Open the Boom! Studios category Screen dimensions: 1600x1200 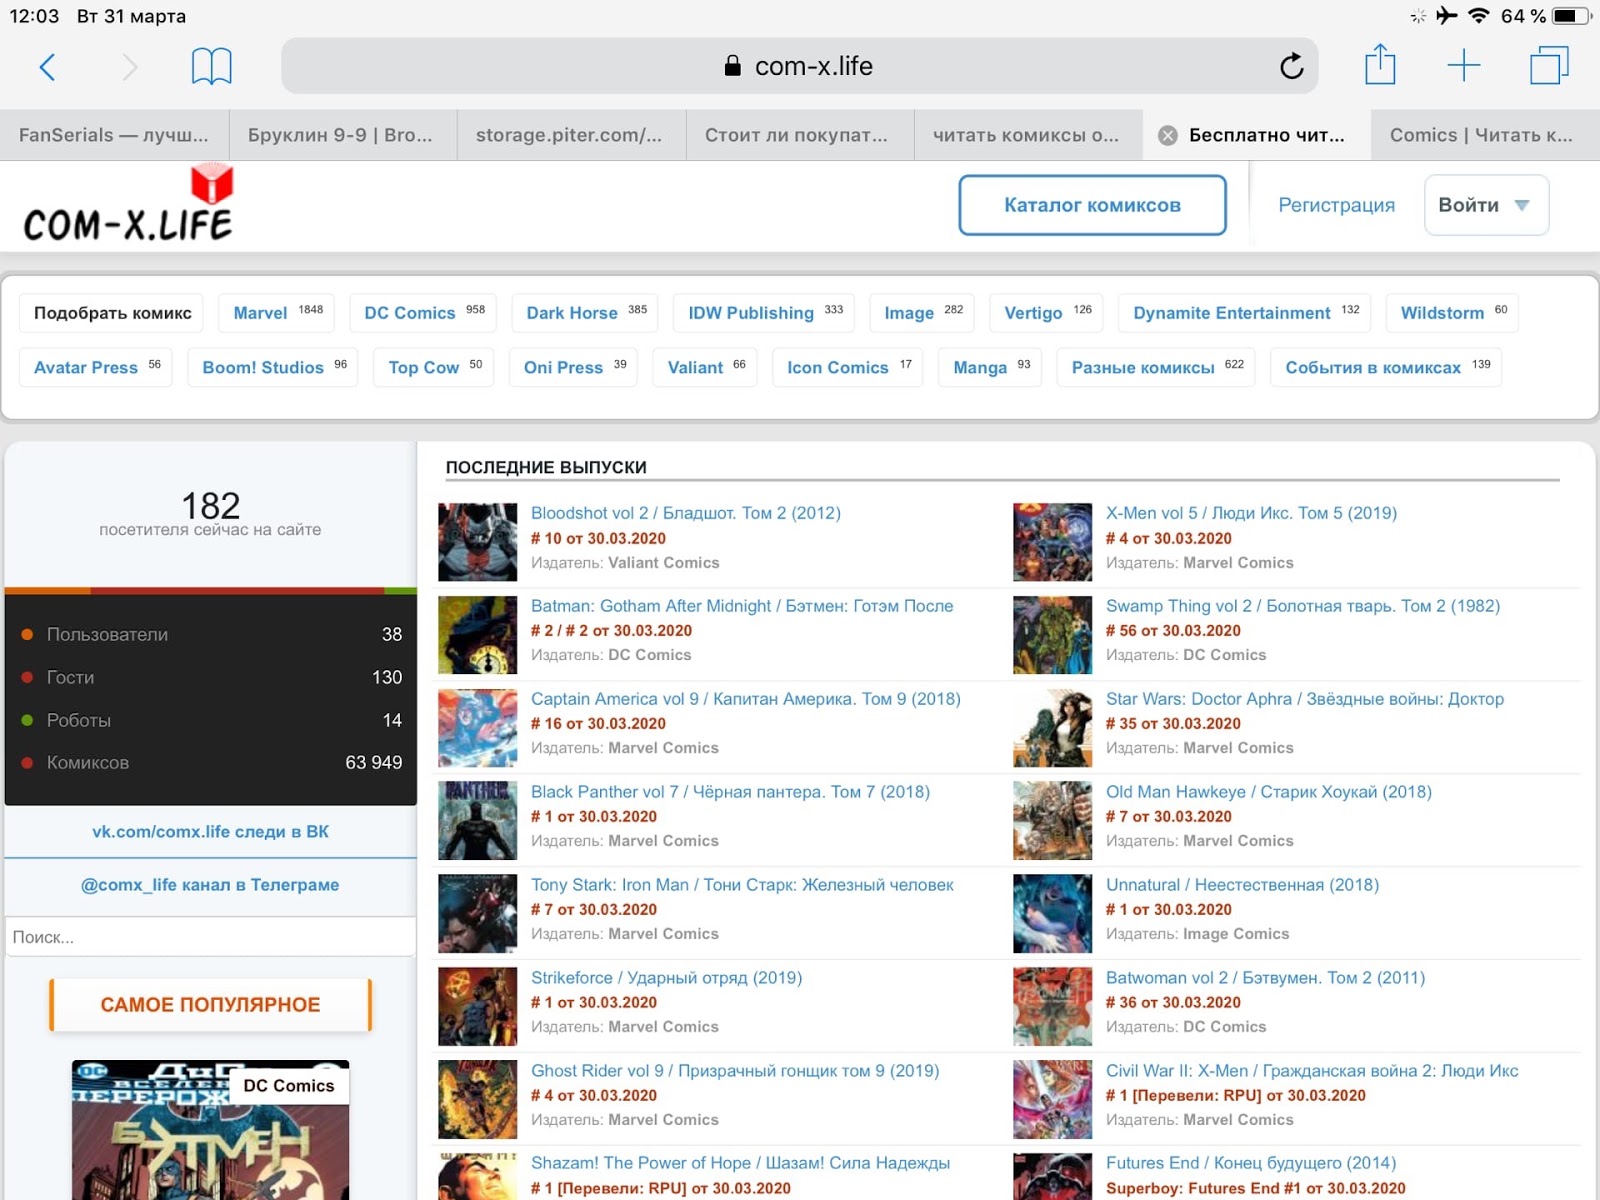tap(273, 367)
